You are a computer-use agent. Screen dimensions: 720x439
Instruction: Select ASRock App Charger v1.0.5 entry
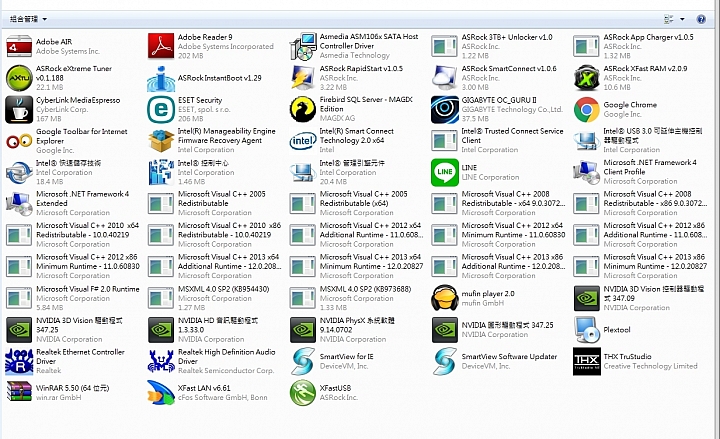[634, 46]
